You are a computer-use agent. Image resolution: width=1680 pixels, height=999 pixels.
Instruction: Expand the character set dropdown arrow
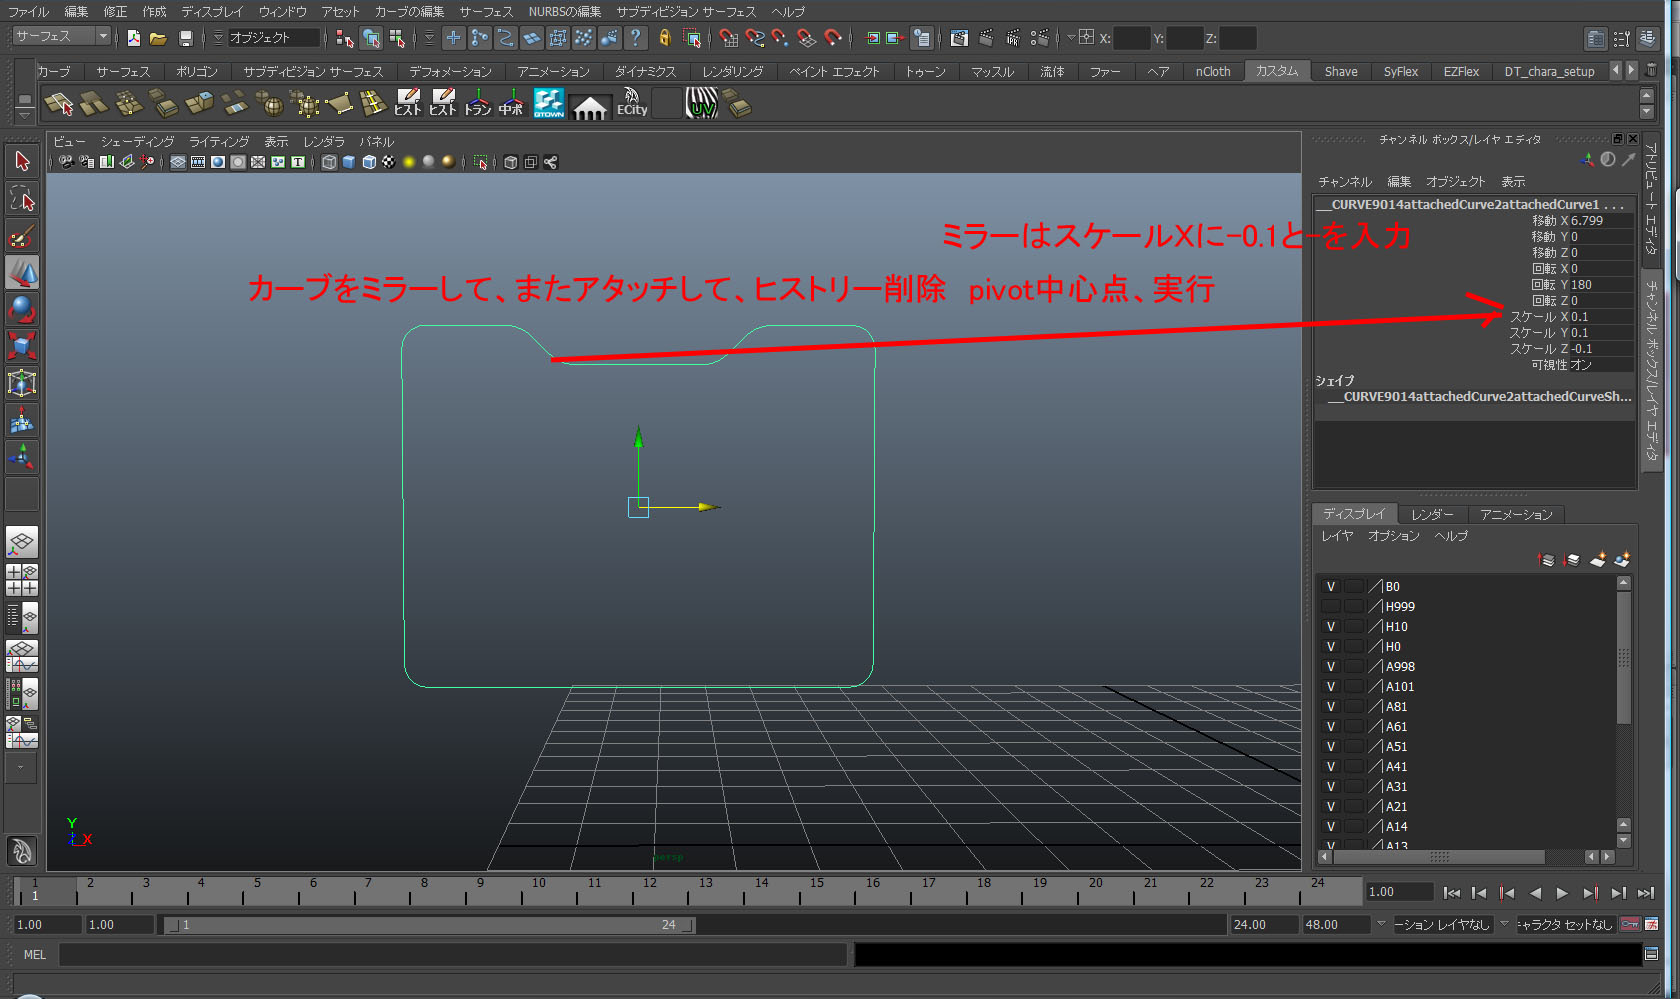[1504, 924]
